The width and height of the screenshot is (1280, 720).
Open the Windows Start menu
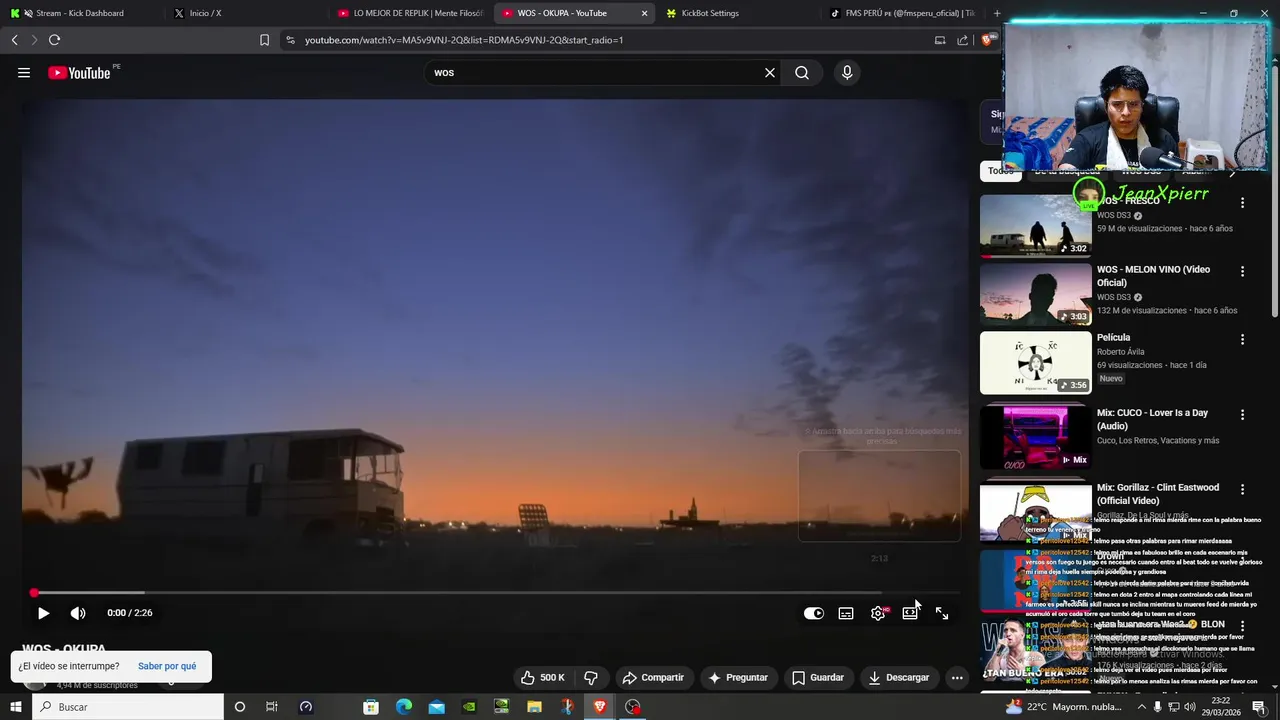tap(15, 707)
